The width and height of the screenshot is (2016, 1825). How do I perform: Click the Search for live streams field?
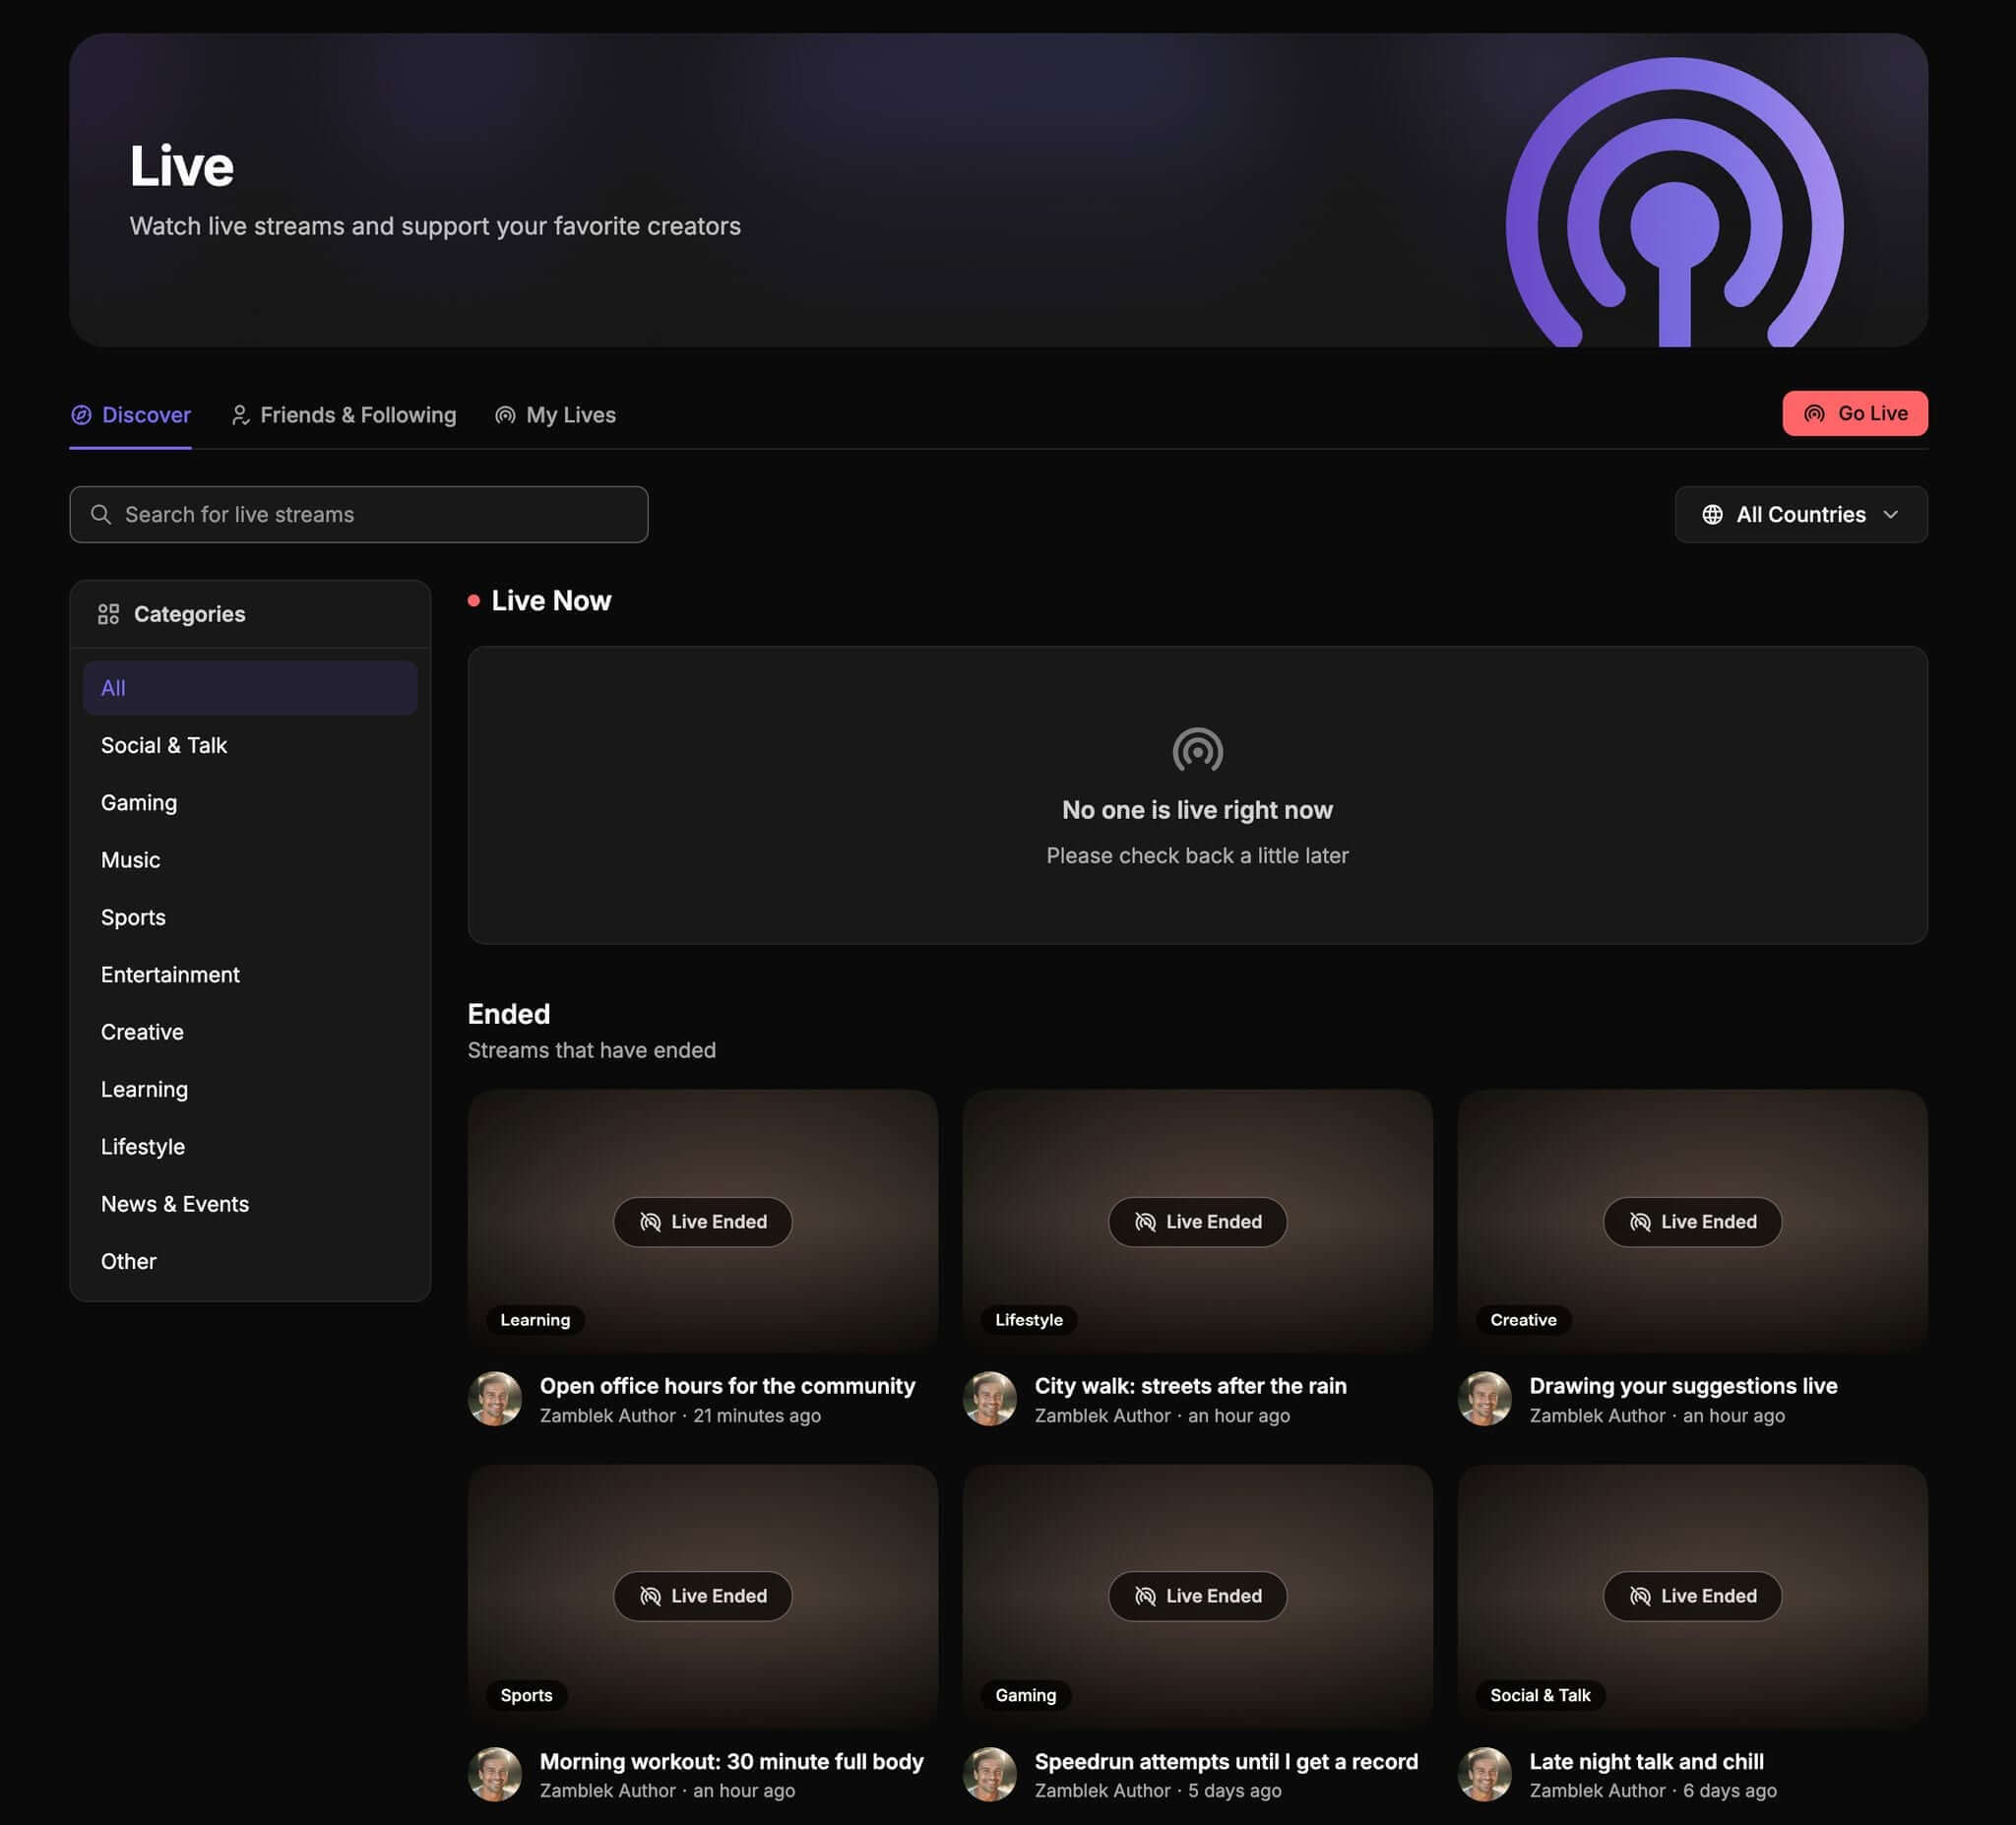coord(359,514)
